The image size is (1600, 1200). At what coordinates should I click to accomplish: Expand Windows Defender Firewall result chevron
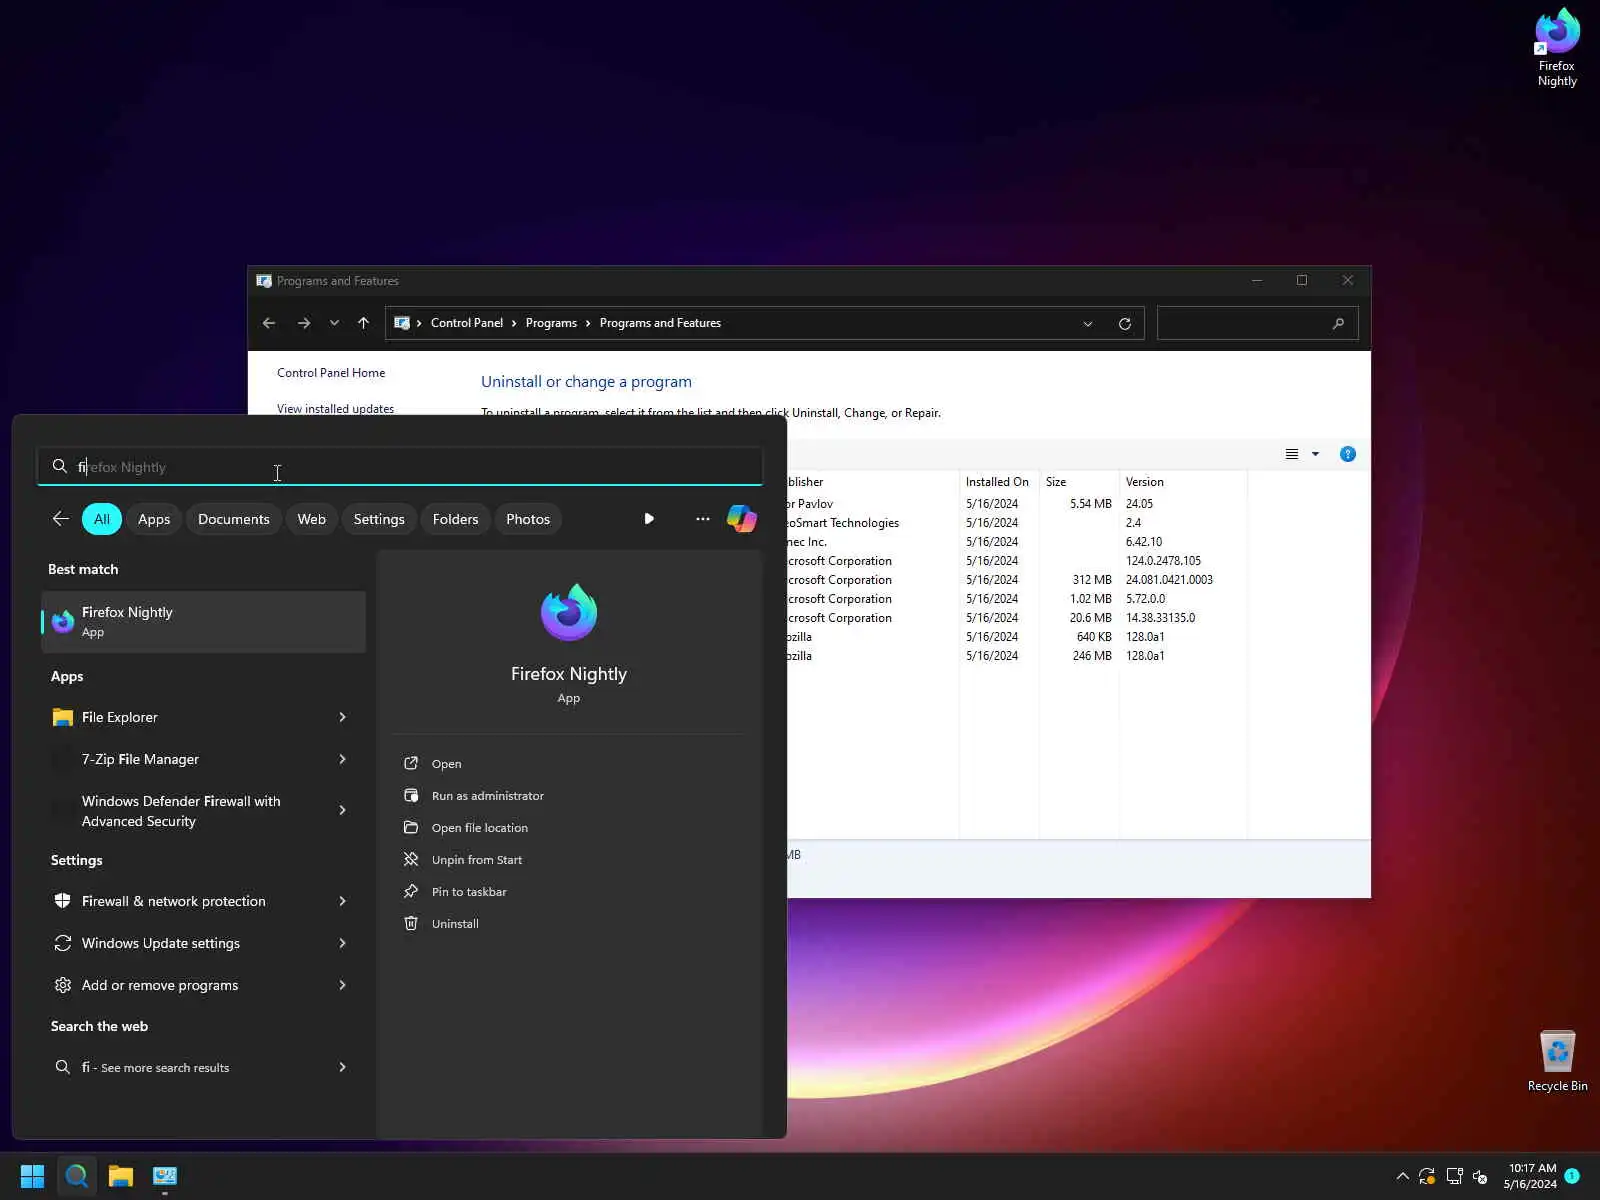pos(342,810)
